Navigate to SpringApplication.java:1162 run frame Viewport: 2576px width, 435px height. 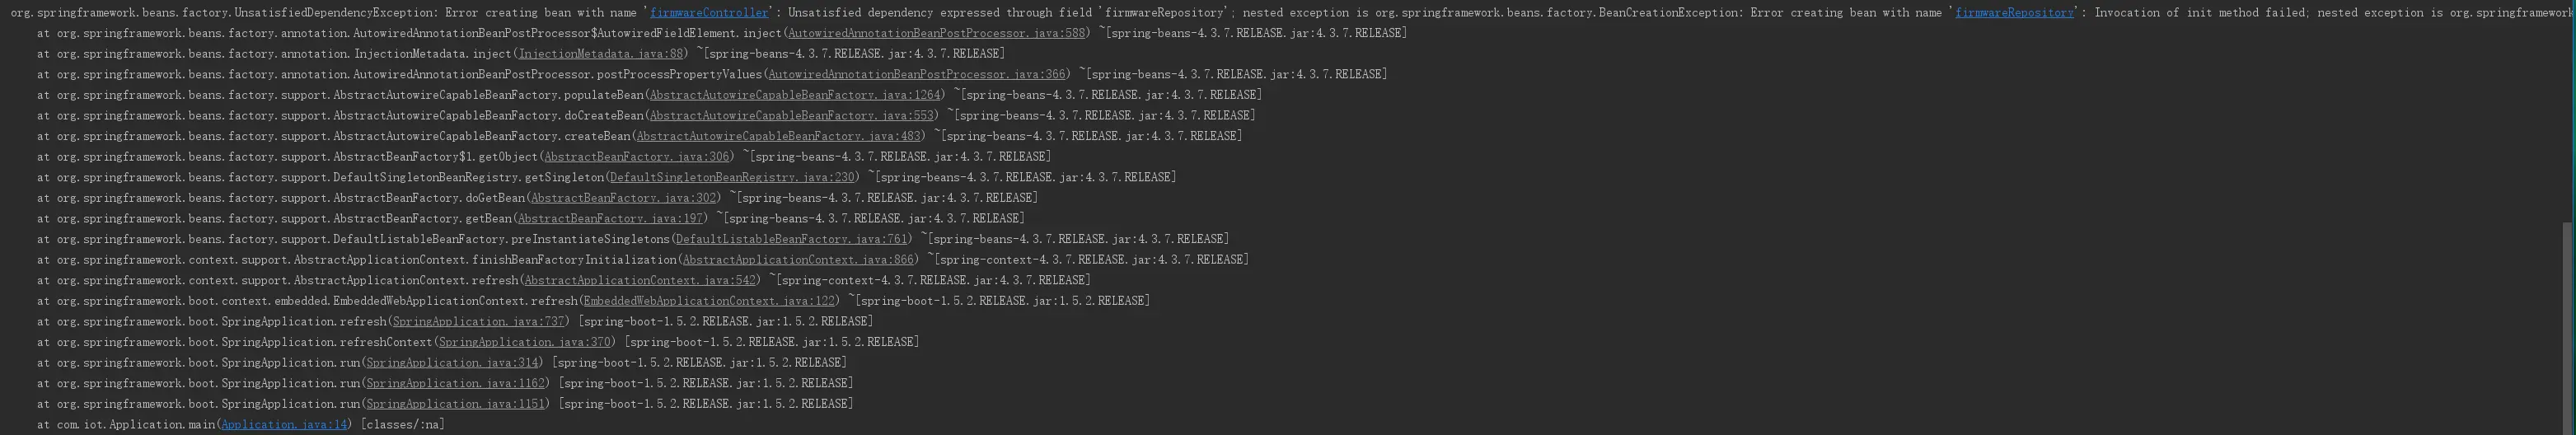click(456, 384)
